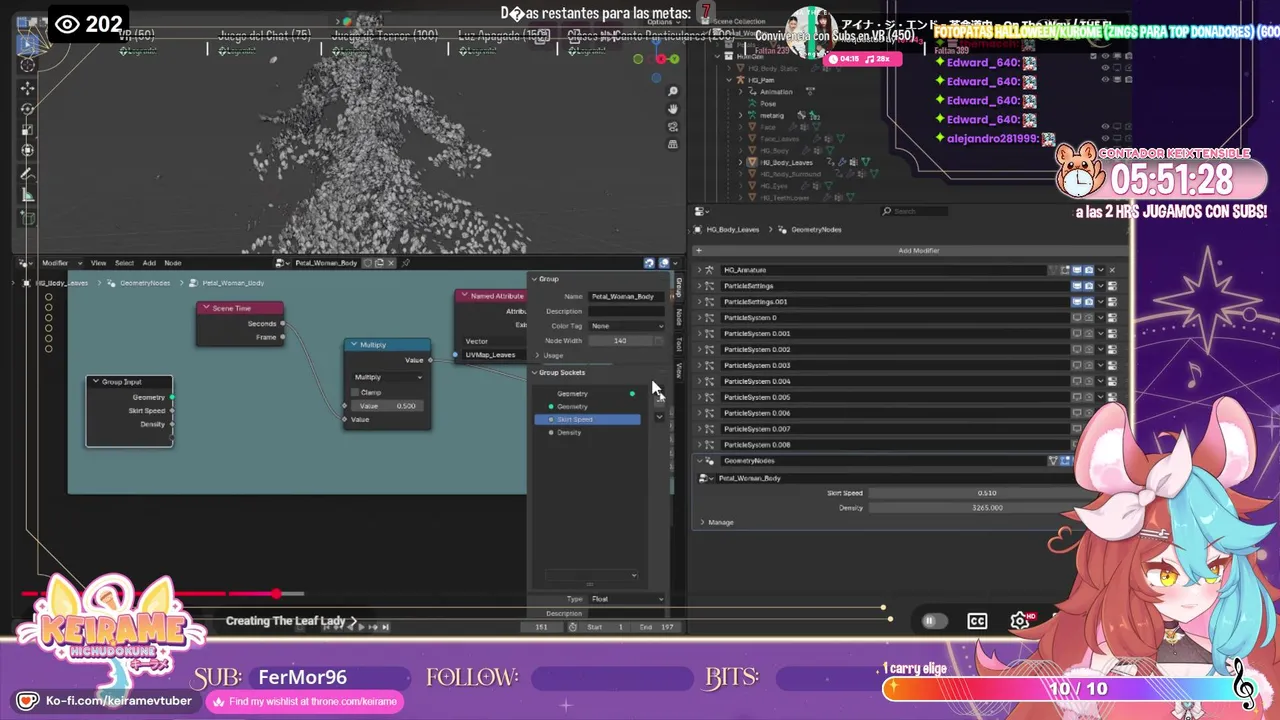Toggle closed captions on video player

977,621
